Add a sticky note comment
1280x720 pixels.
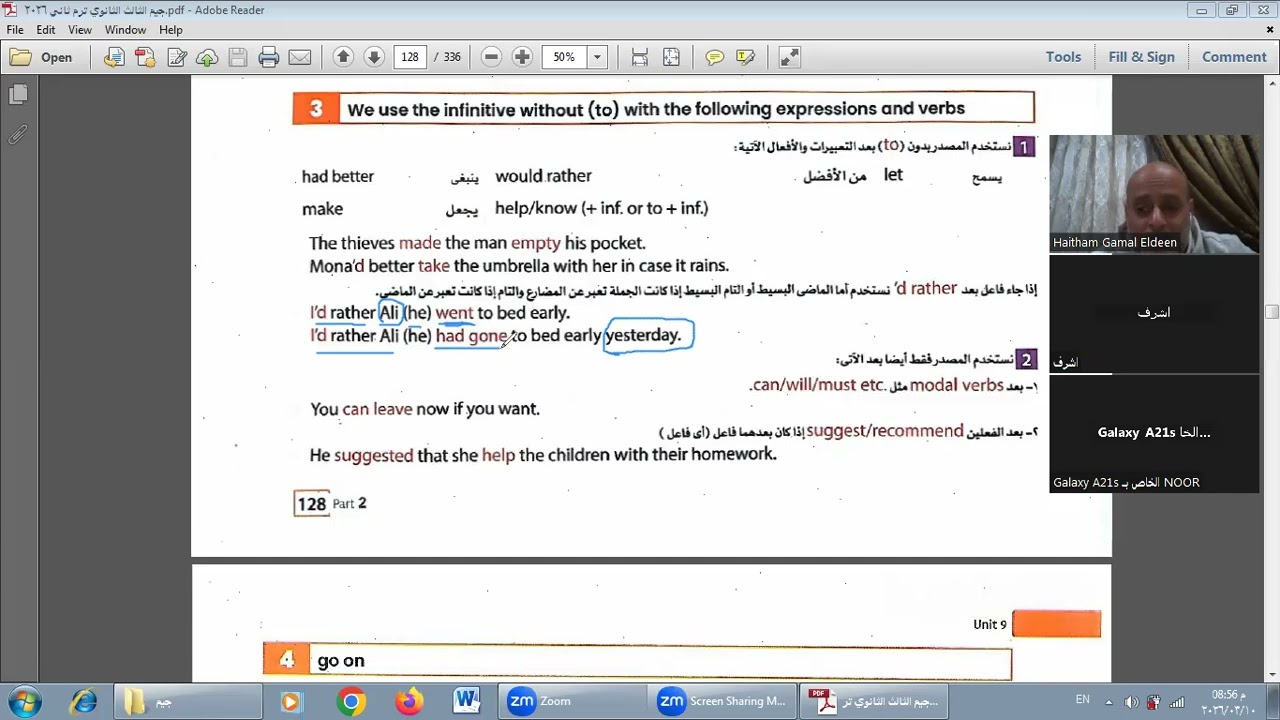[714, 57]
